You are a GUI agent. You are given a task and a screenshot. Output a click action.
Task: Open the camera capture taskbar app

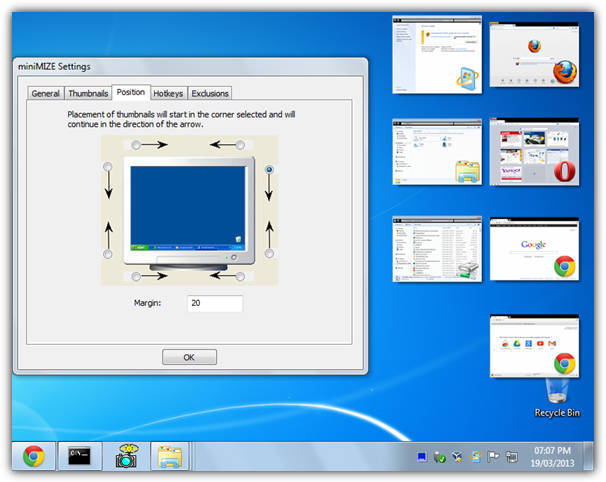tap(126, 456)
